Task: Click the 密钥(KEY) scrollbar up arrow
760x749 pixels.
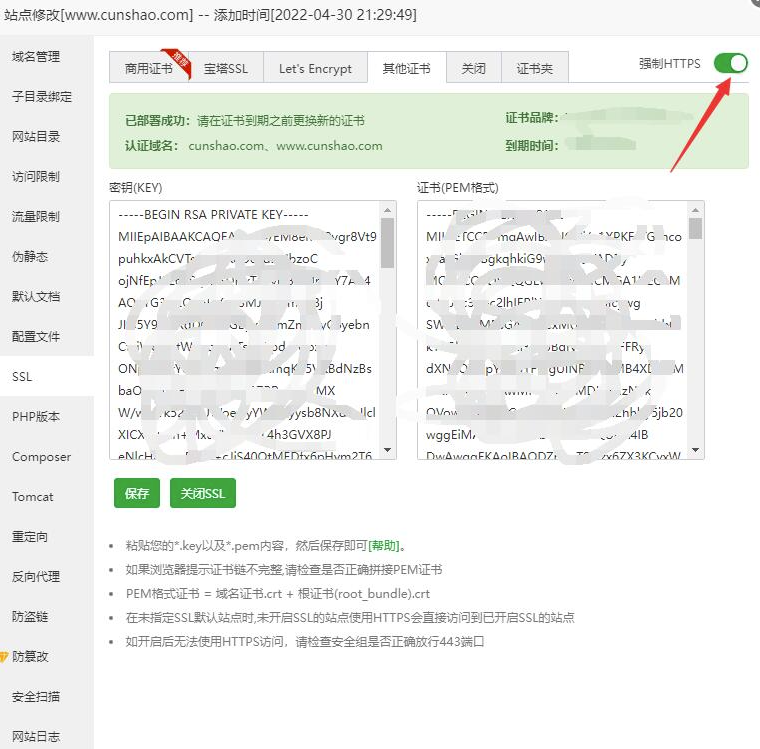Action: pos(388,210)
